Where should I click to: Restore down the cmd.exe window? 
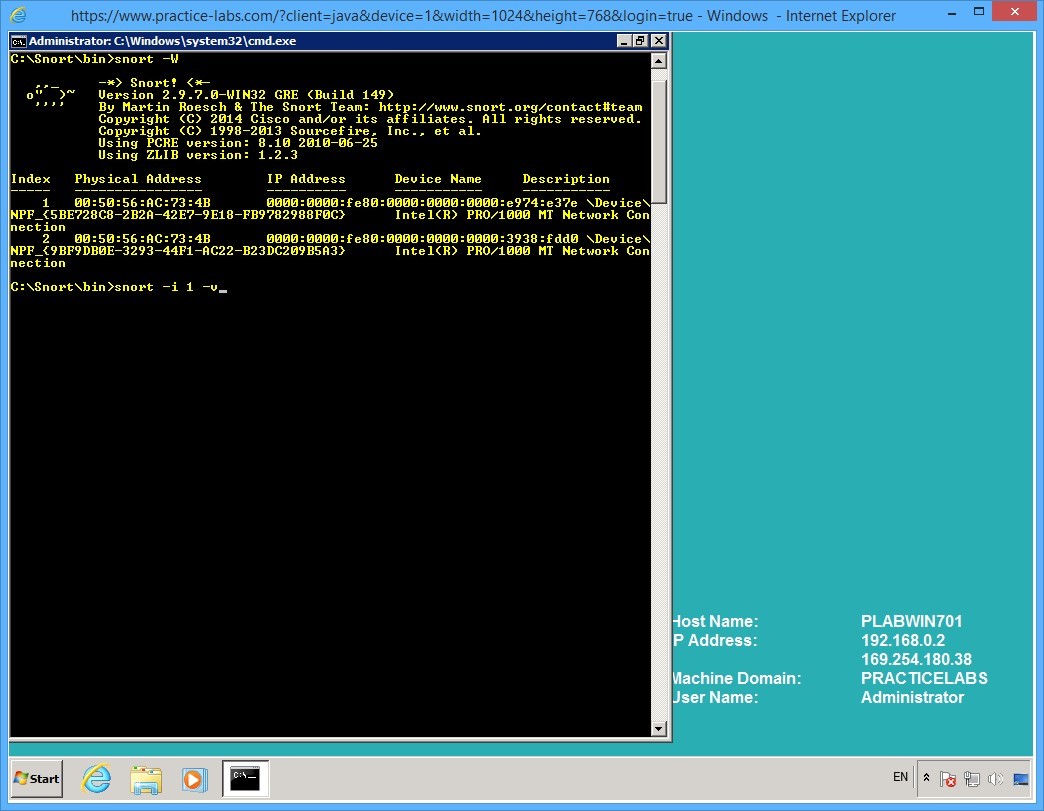click(x=641, y=41)
